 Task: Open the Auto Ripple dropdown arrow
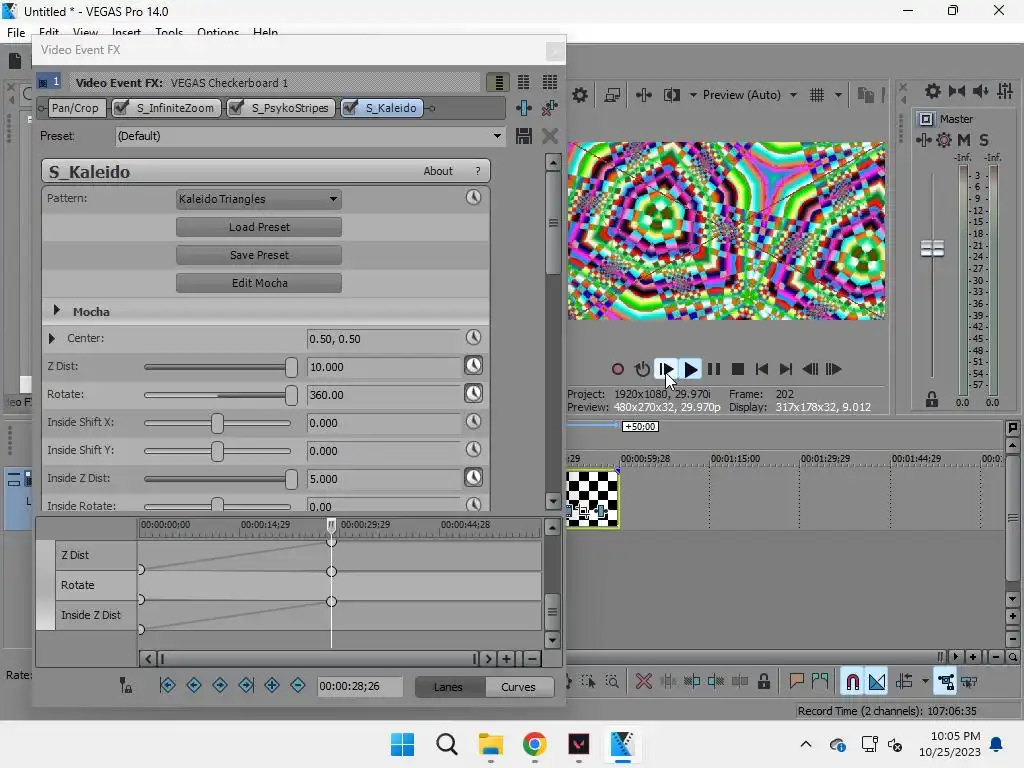[925, 682]
